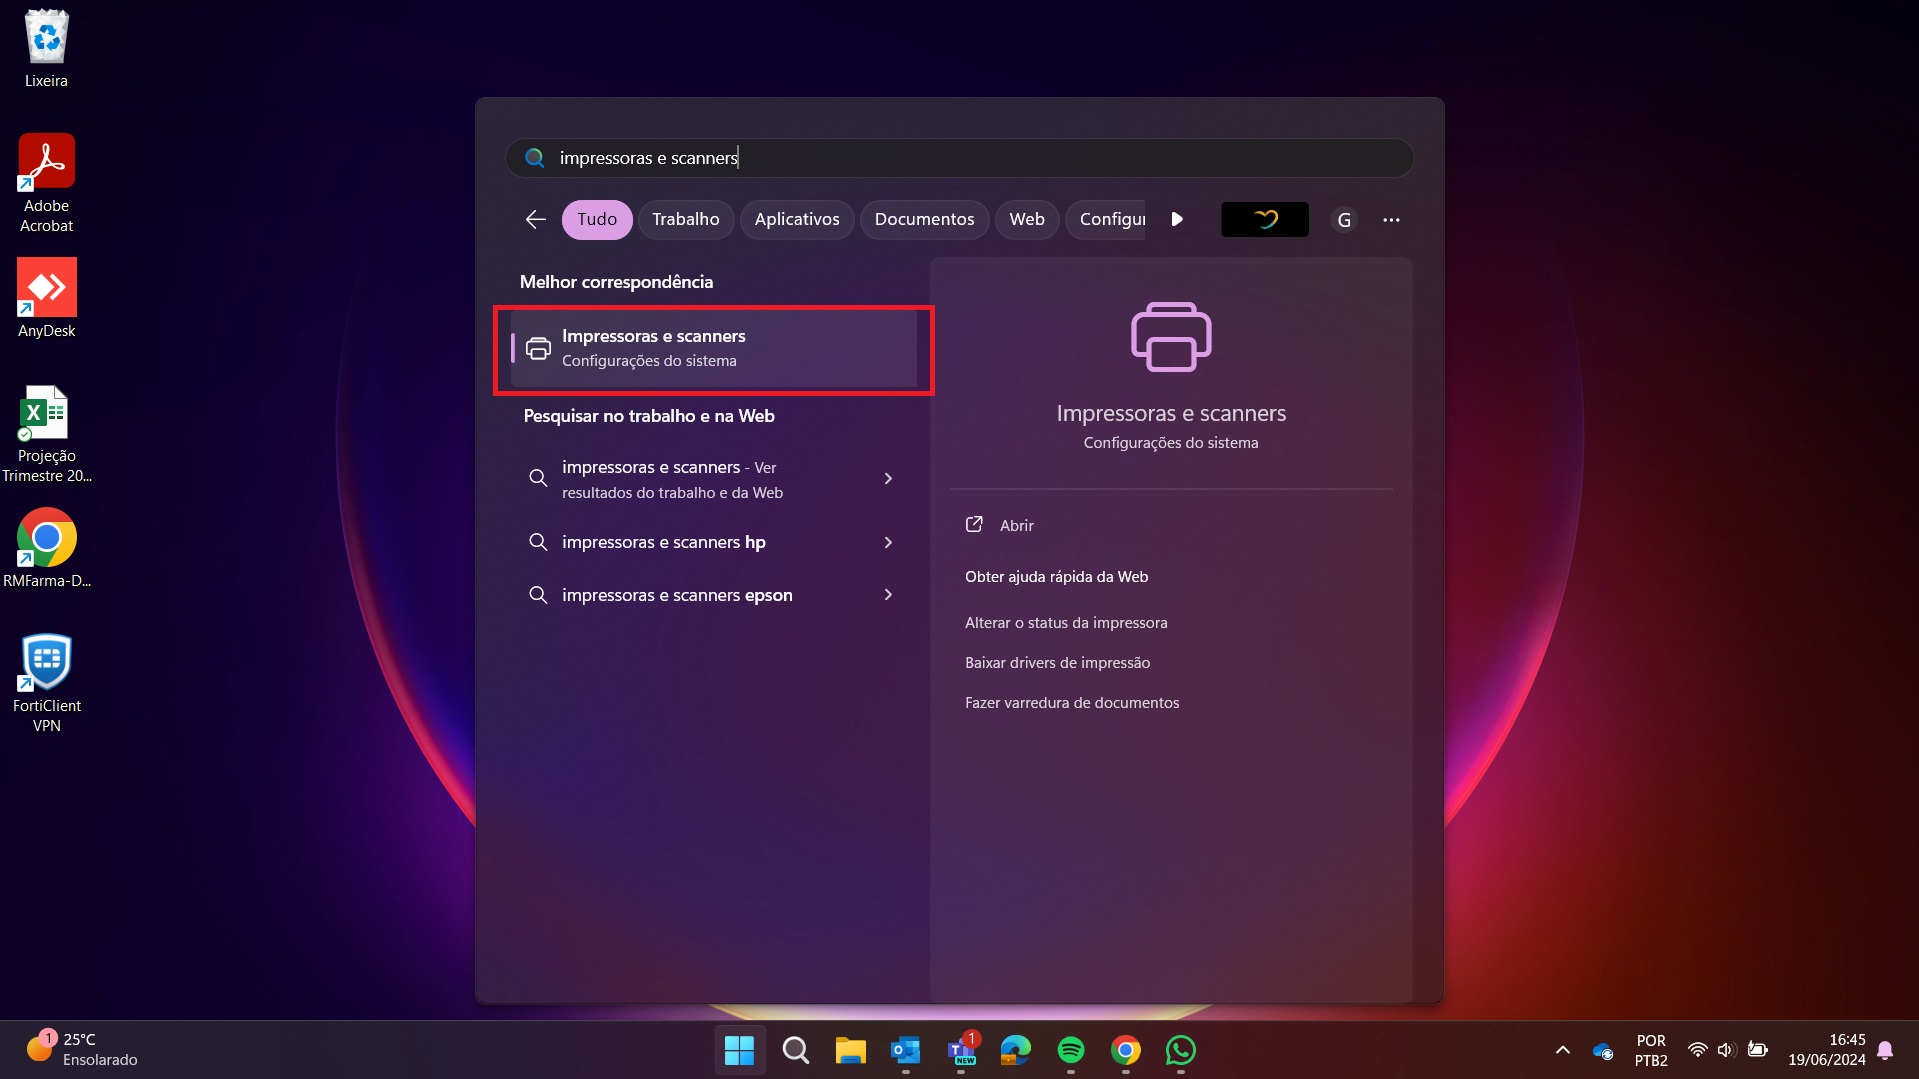The image size is (1919, 1079).
Task: Select the Documentos filter tab
Action: click(x=923, y=220)
